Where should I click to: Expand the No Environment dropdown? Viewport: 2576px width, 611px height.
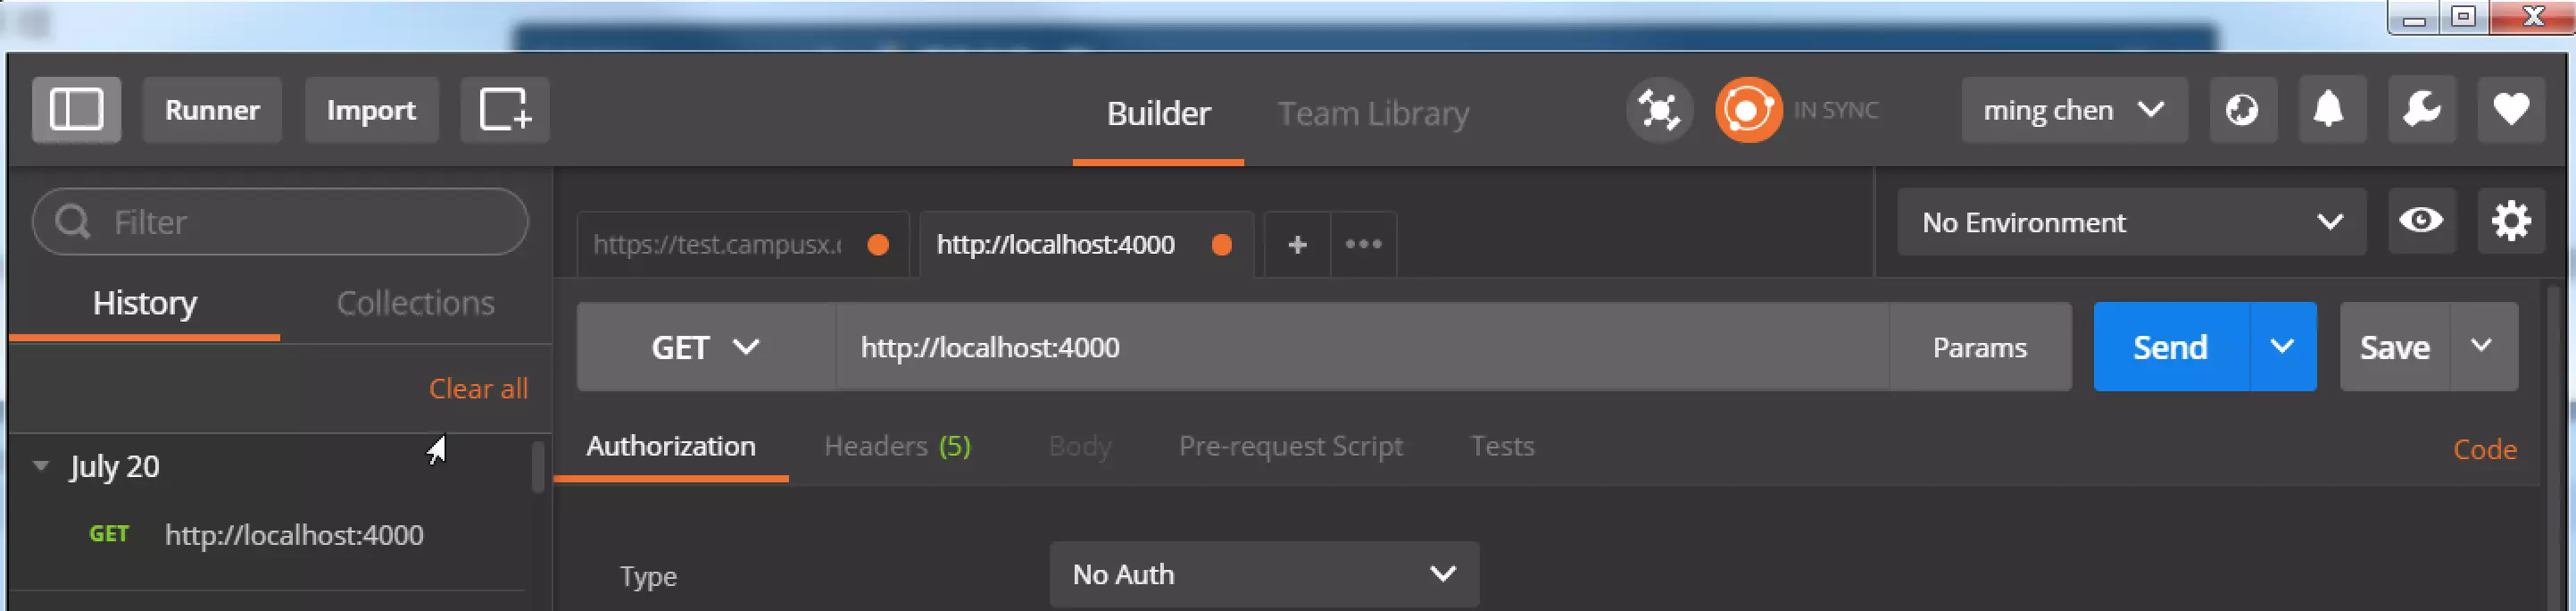[x=2131, y=222]
